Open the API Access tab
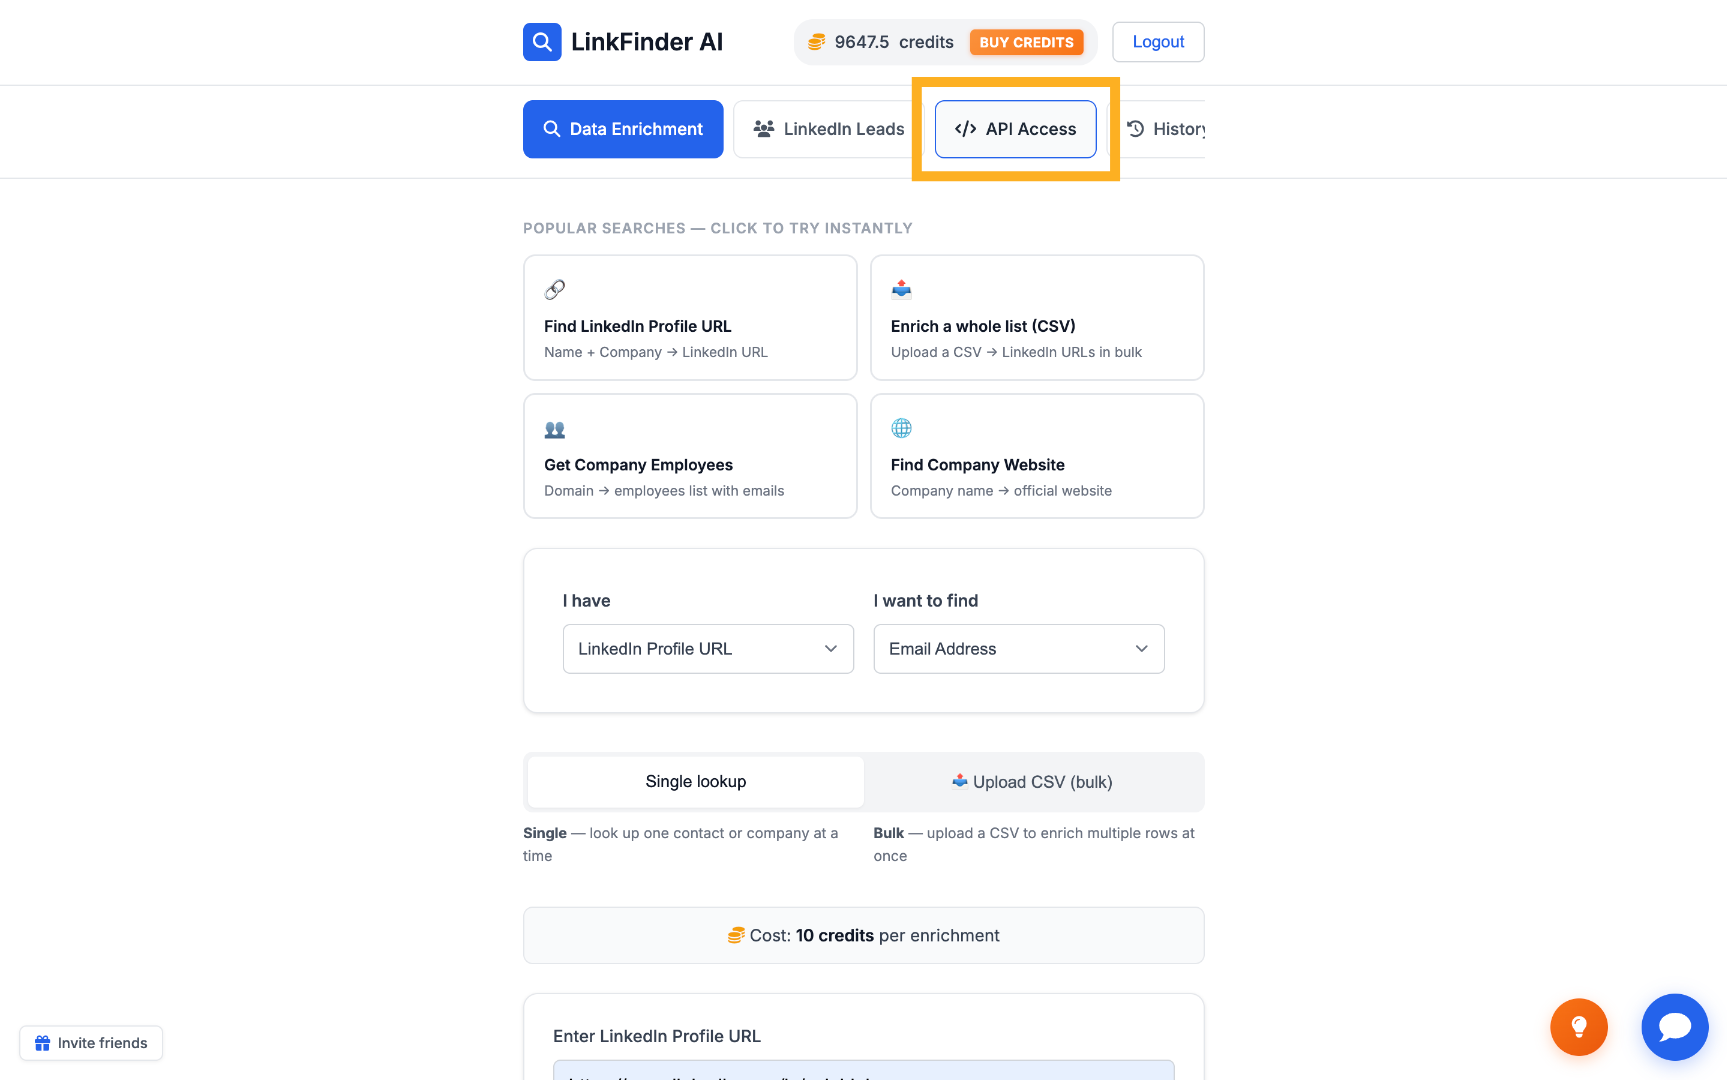 [1016, 129]
